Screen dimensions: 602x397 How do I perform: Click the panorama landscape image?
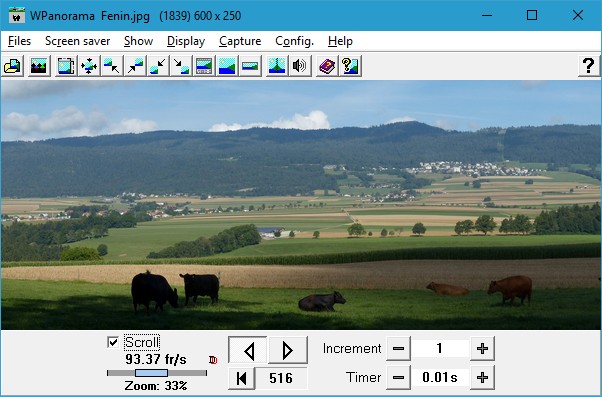(x=301, y=205)
